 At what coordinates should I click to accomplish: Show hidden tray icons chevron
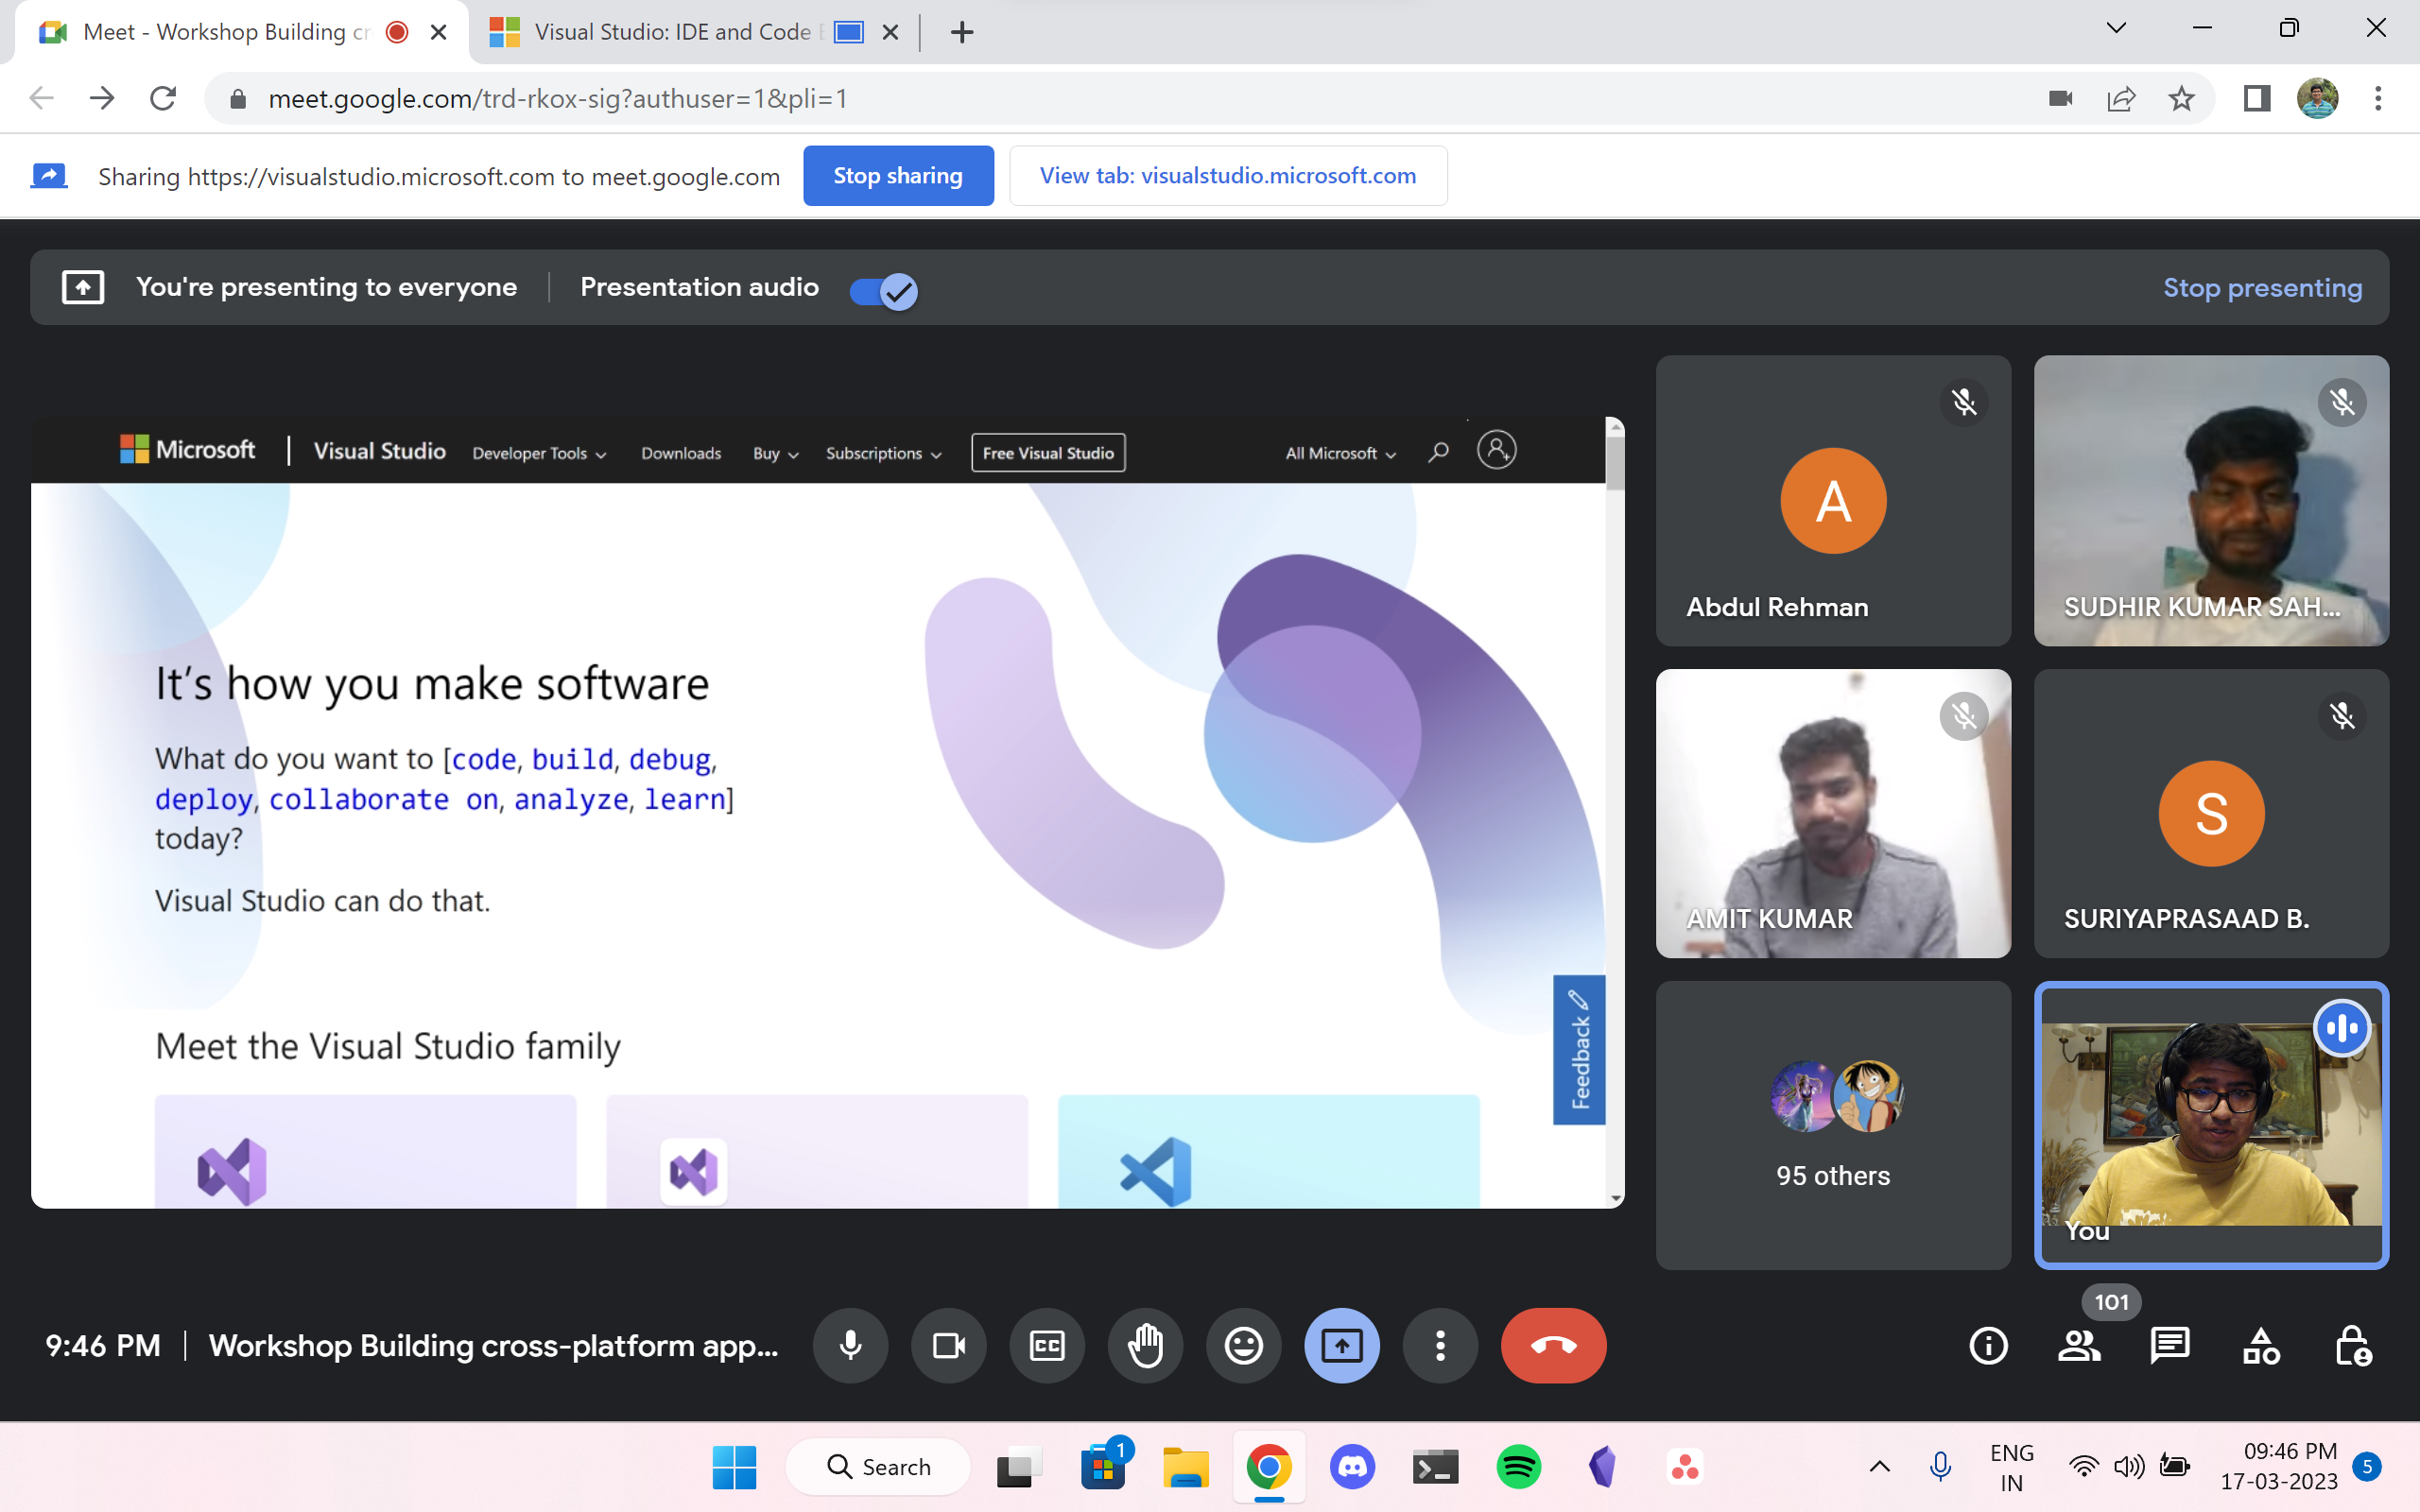1879,1467
